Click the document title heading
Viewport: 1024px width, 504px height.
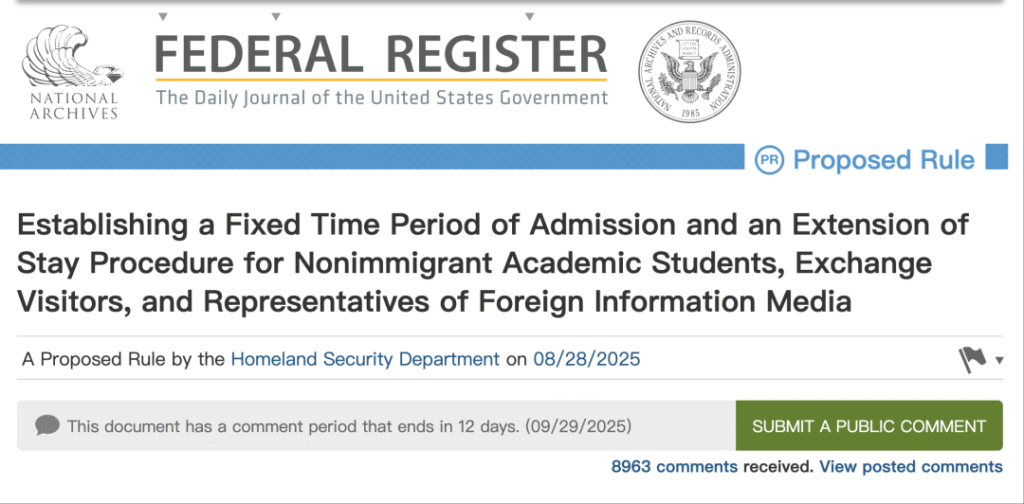493,262
